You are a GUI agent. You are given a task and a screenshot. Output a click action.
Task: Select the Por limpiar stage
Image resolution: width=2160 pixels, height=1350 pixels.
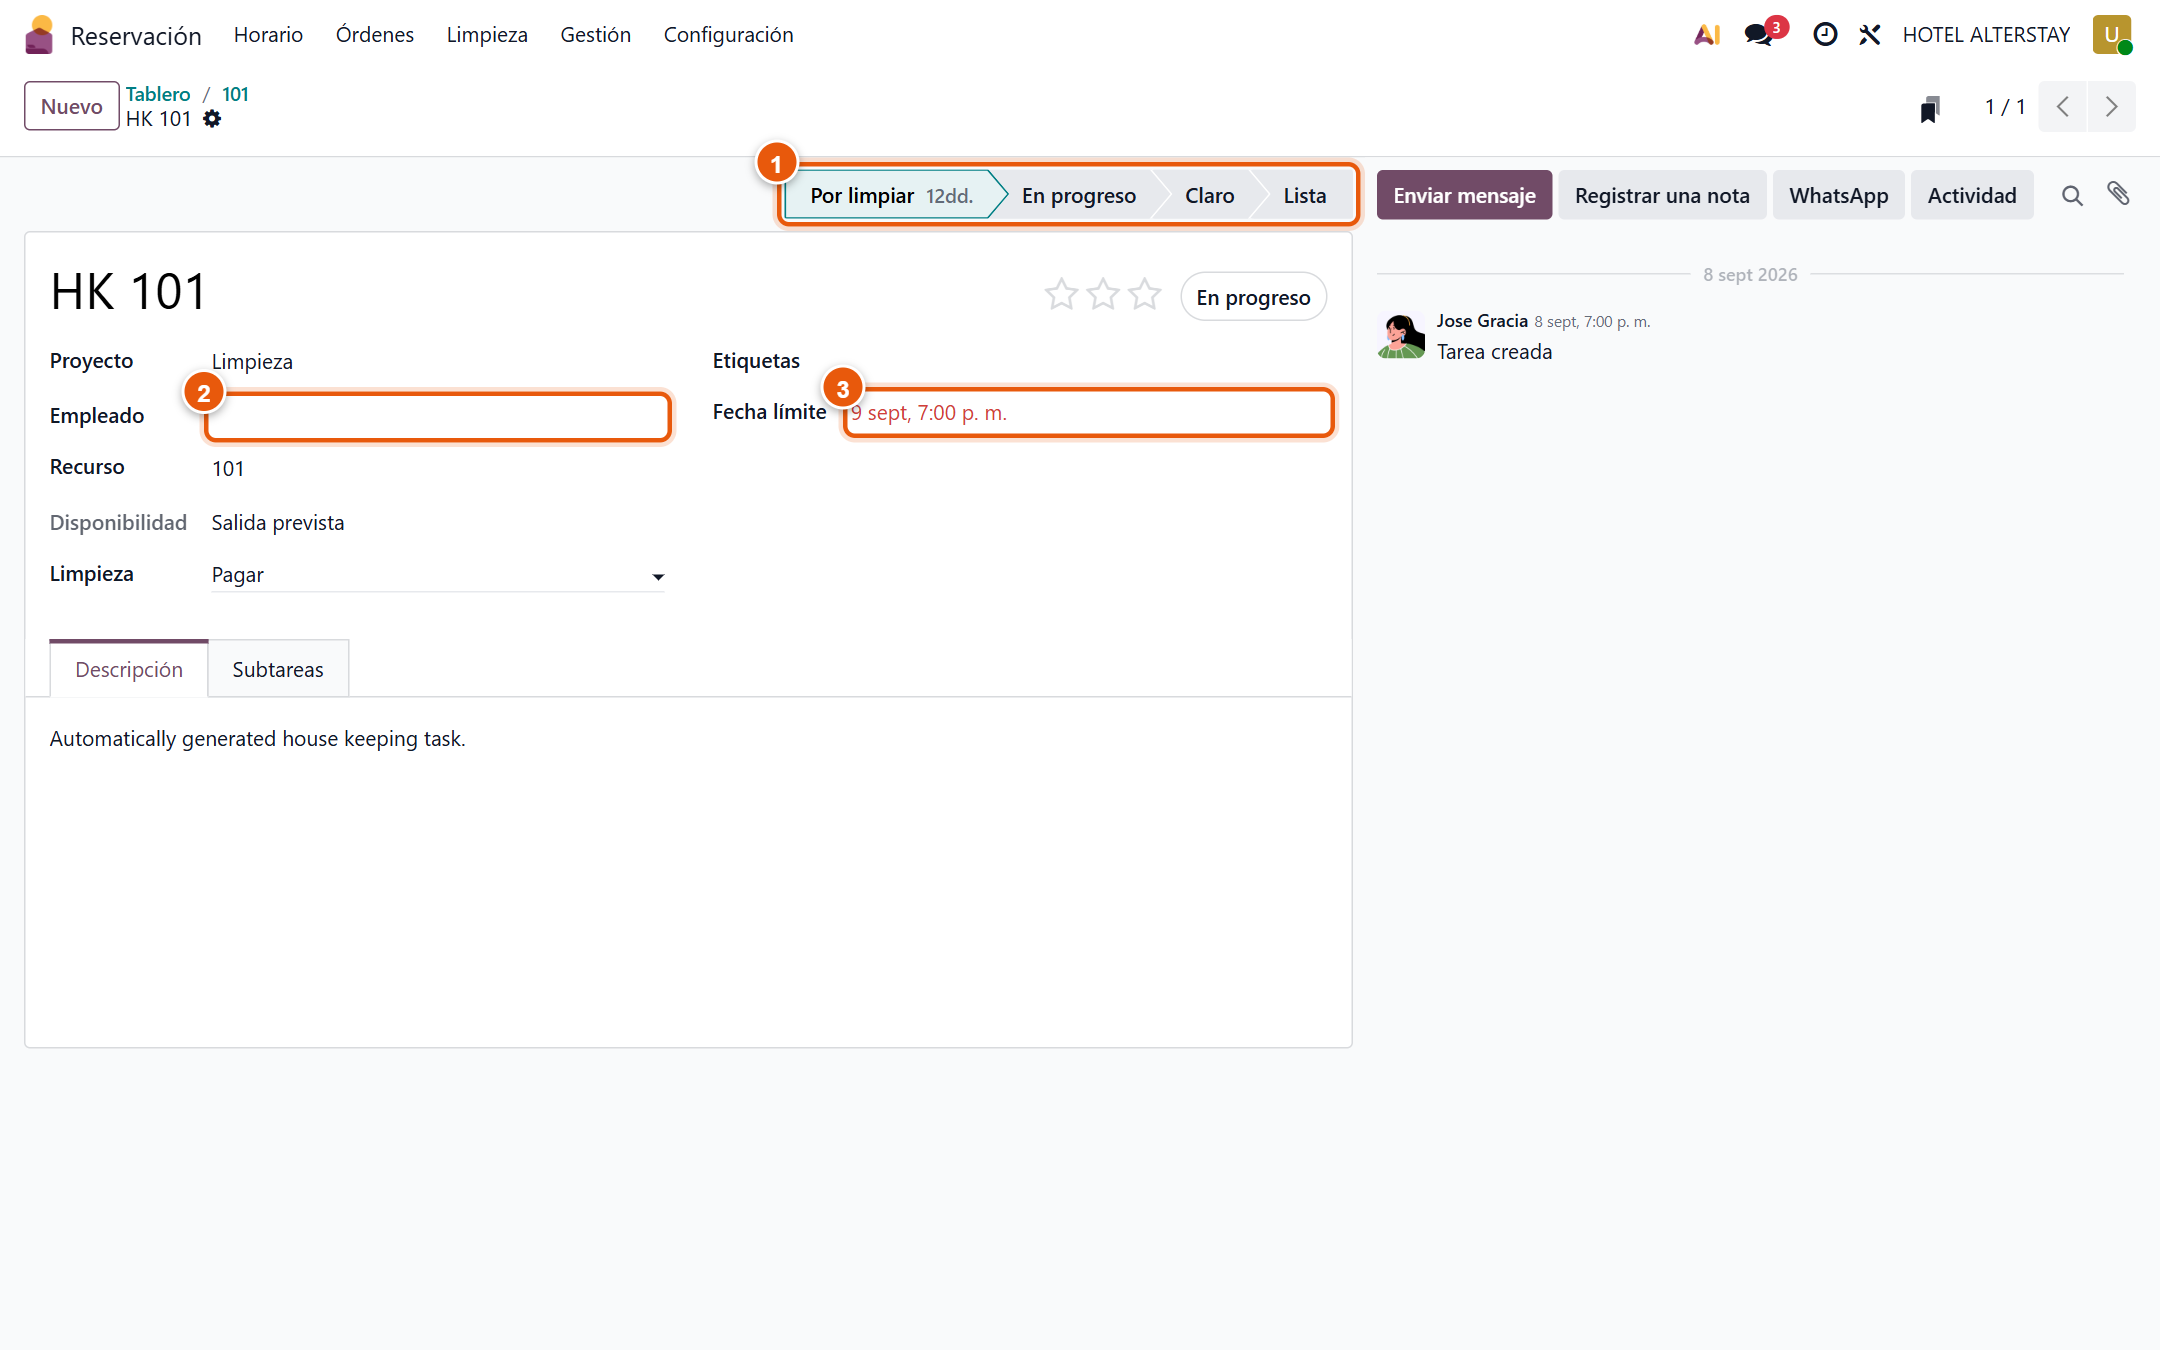point(891,195)
